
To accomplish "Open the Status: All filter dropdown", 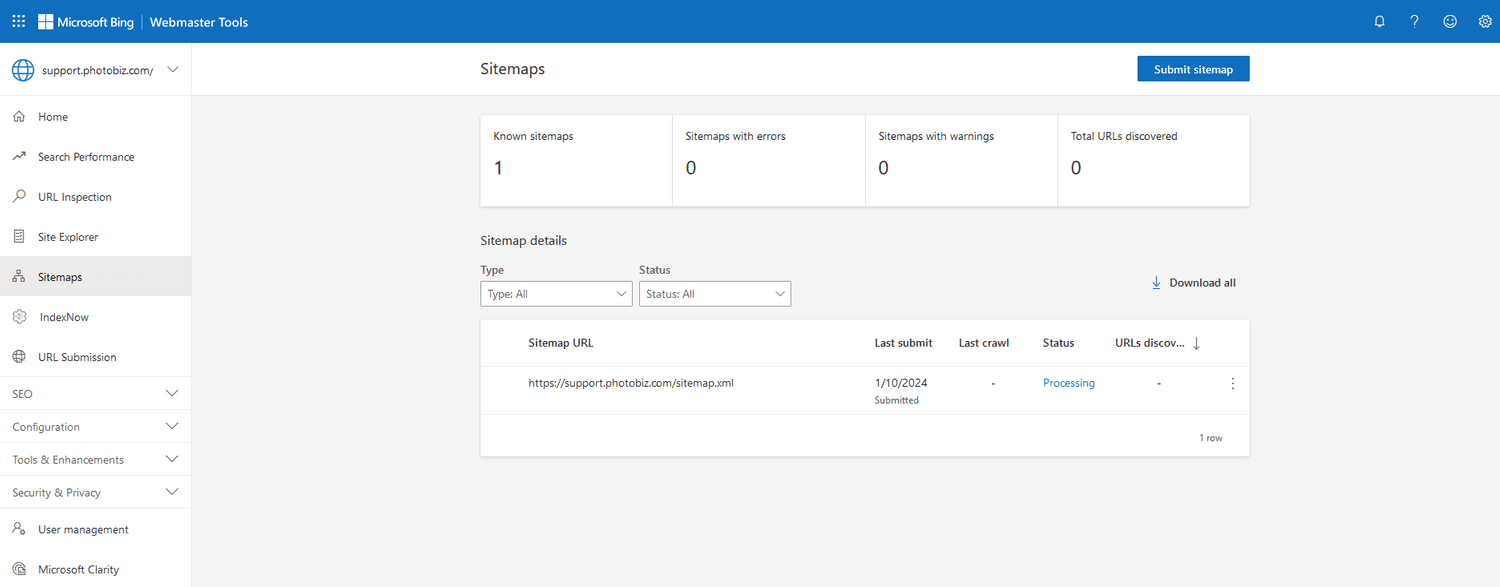I will coord(714,293).
